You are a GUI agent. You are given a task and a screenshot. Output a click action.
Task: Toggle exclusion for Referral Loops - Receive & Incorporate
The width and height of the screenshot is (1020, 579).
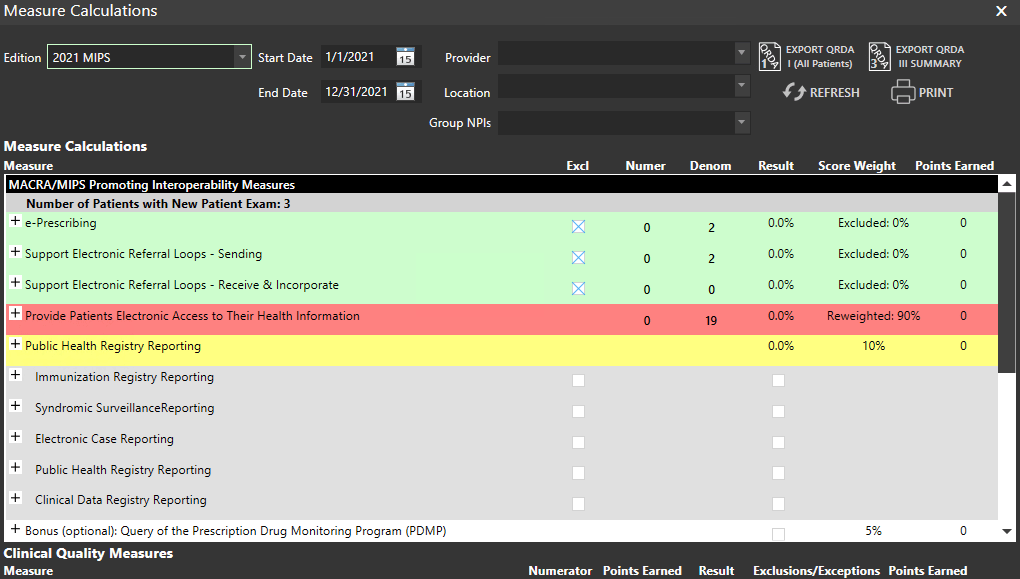(578, 288)
